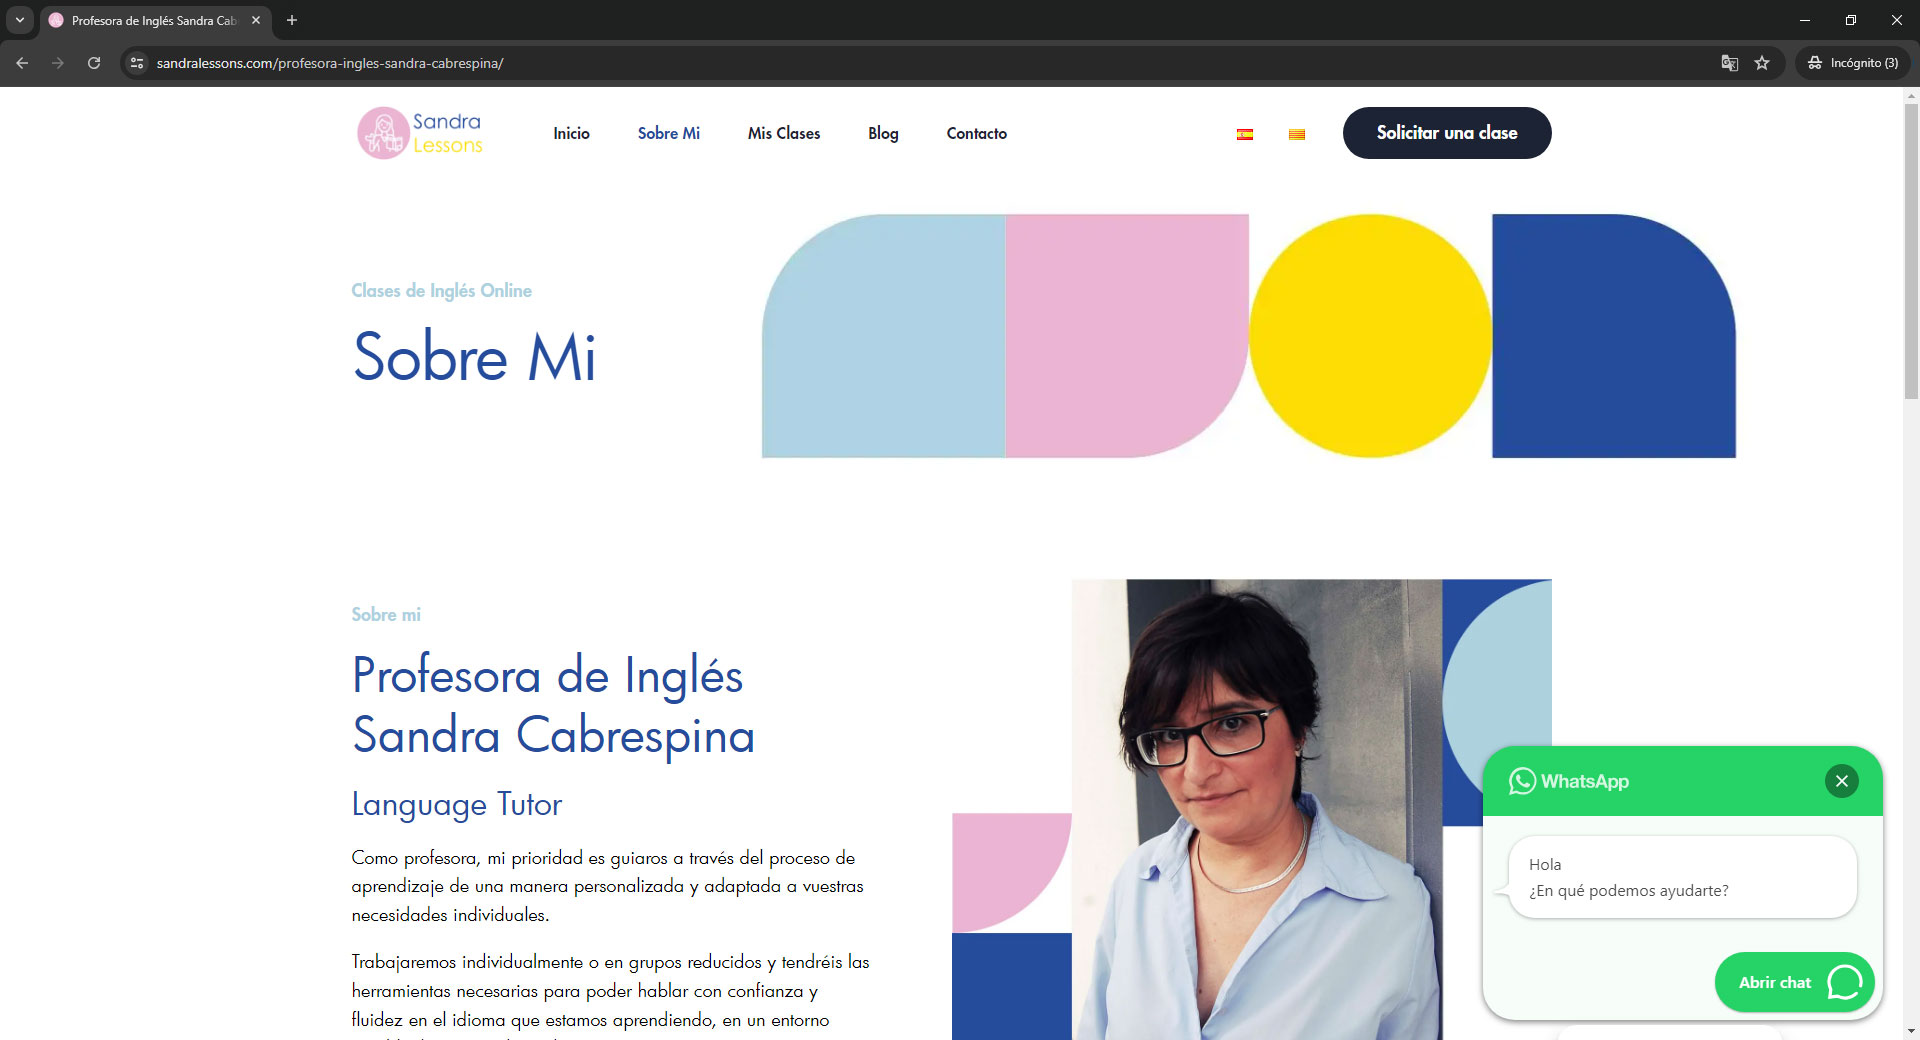Open the tab search dropdown arrow
The height and width of the screenshot is (1040, 1920).
pyautogui.click(x=20, y=20)
